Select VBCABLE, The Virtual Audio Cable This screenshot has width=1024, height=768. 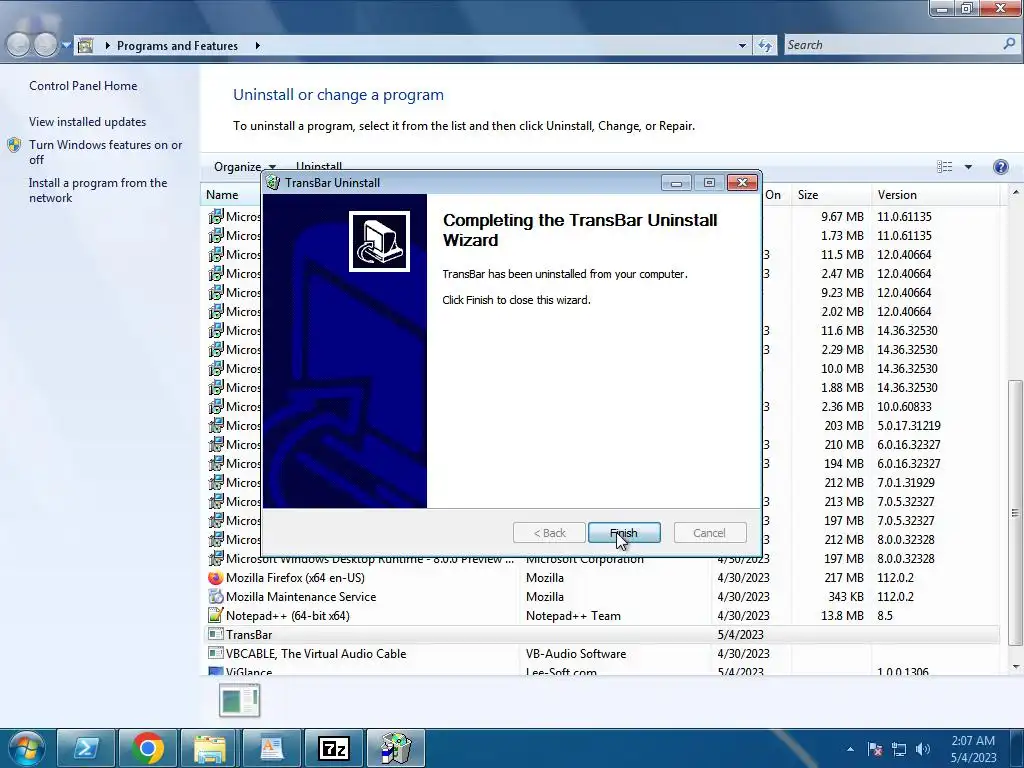(x=316, y=653)
